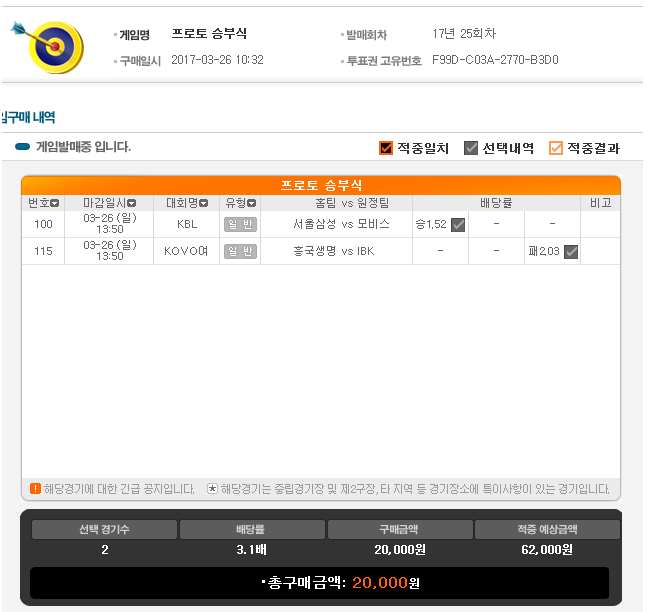This screenshot has height=612, width=649.
Task: Click the KOVO여 league cell
Action: (x=186, y=251)
